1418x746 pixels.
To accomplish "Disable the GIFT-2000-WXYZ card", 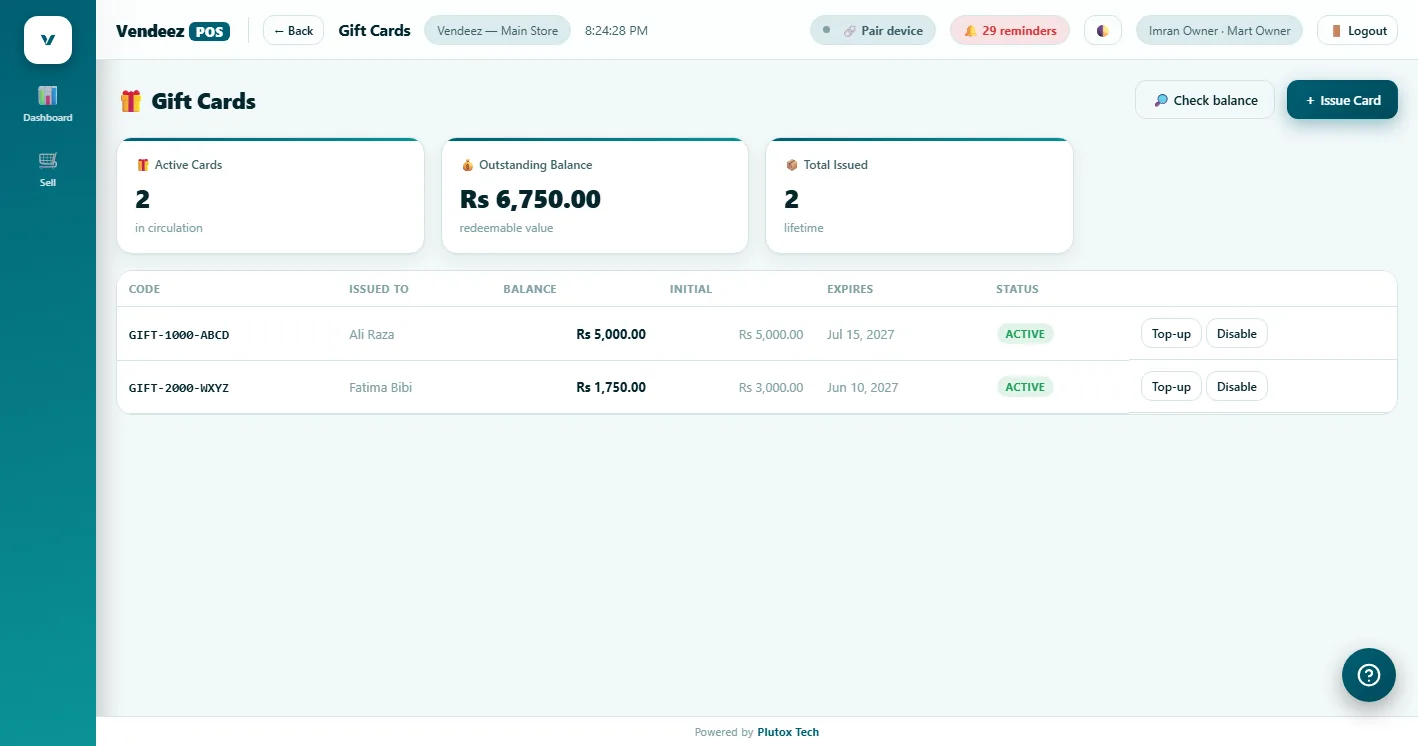I will [1236, 387].
